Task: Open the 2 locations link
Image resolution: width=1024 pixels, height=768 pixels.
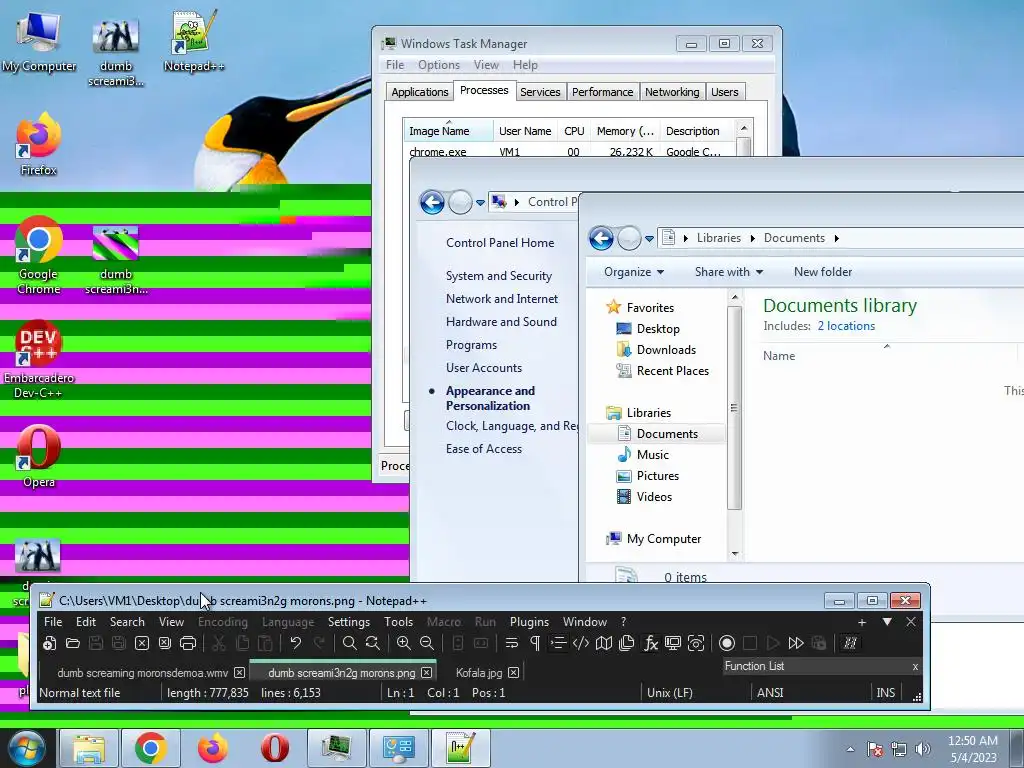Action: tap(846, 326)
